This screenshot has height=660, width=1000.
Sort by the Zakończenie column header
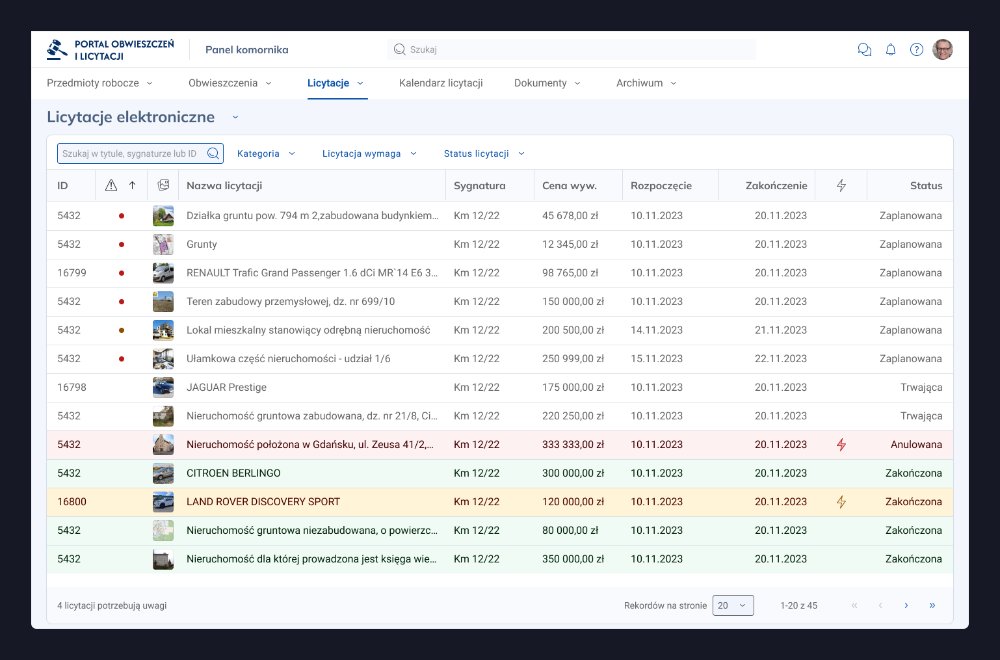(776, 186)
